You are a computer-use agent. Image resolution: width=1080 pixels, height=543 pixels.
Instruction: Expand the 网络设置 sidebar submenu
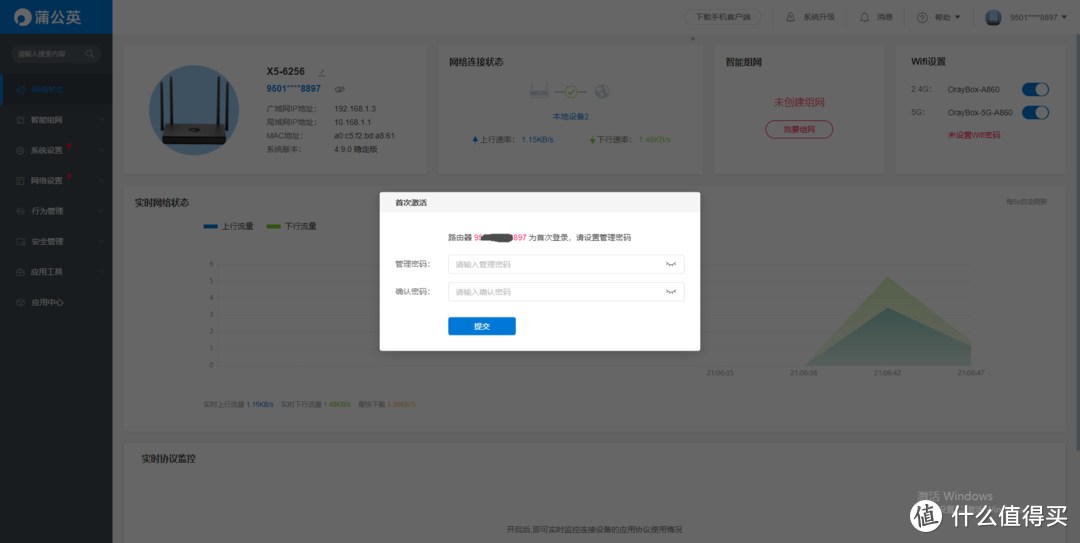point(101,181)
